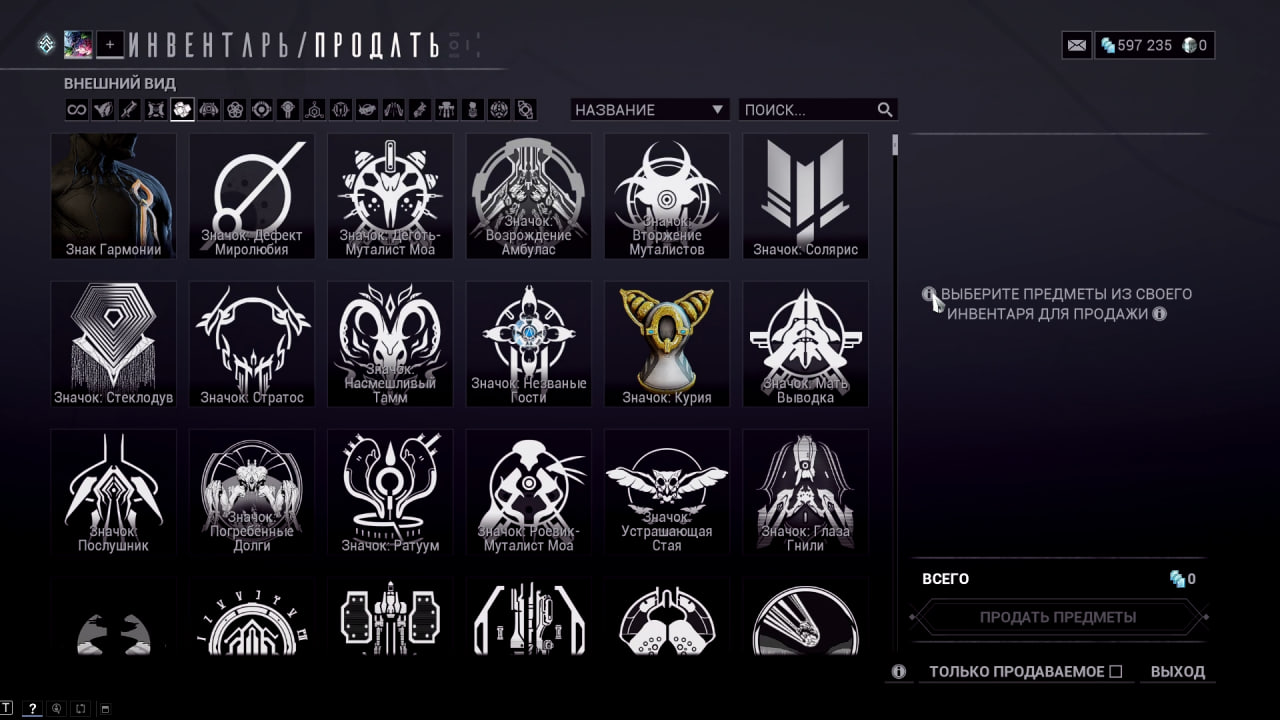This screenshot has height=720, width=1280.
Task: Click the magnifier icon in the search box
Action: (885, 110)
